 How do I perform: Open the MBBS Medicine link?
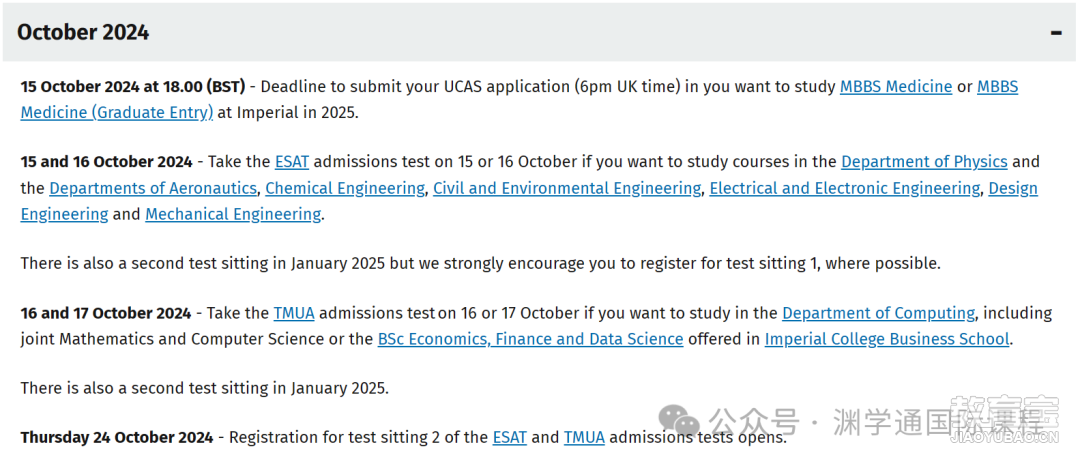pyautogui.click(x=895, y=87)
